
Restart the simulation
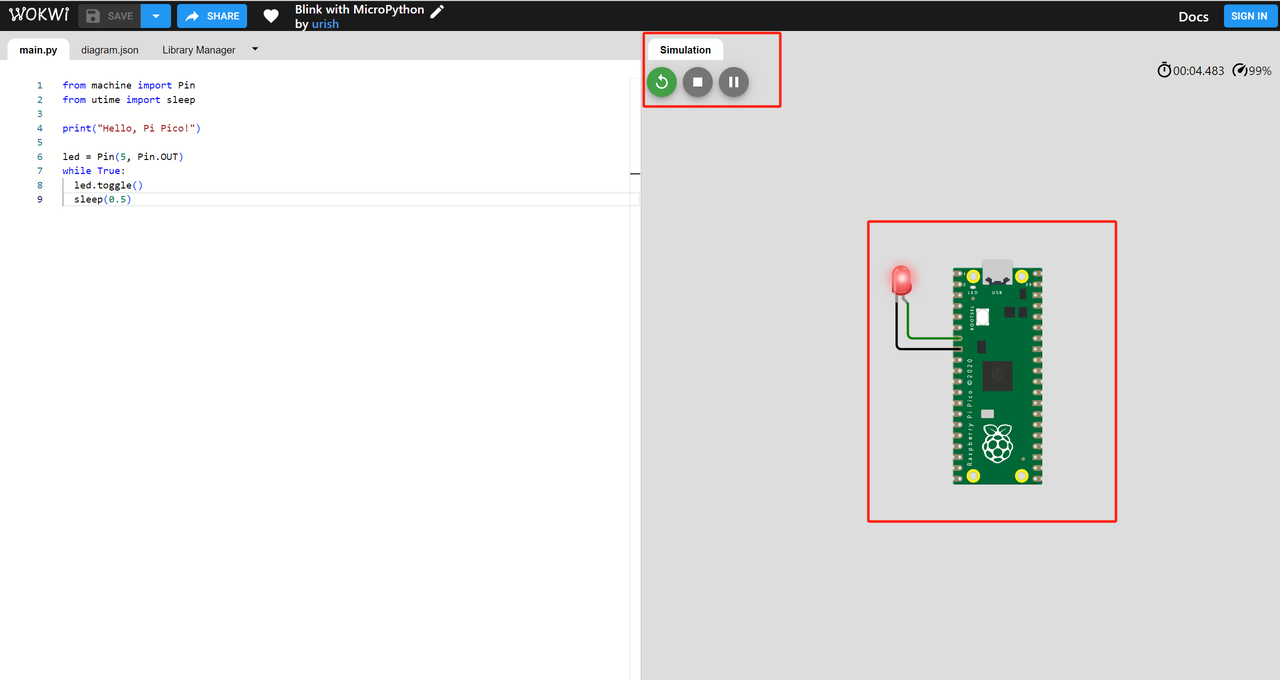(x=662, y=82)
